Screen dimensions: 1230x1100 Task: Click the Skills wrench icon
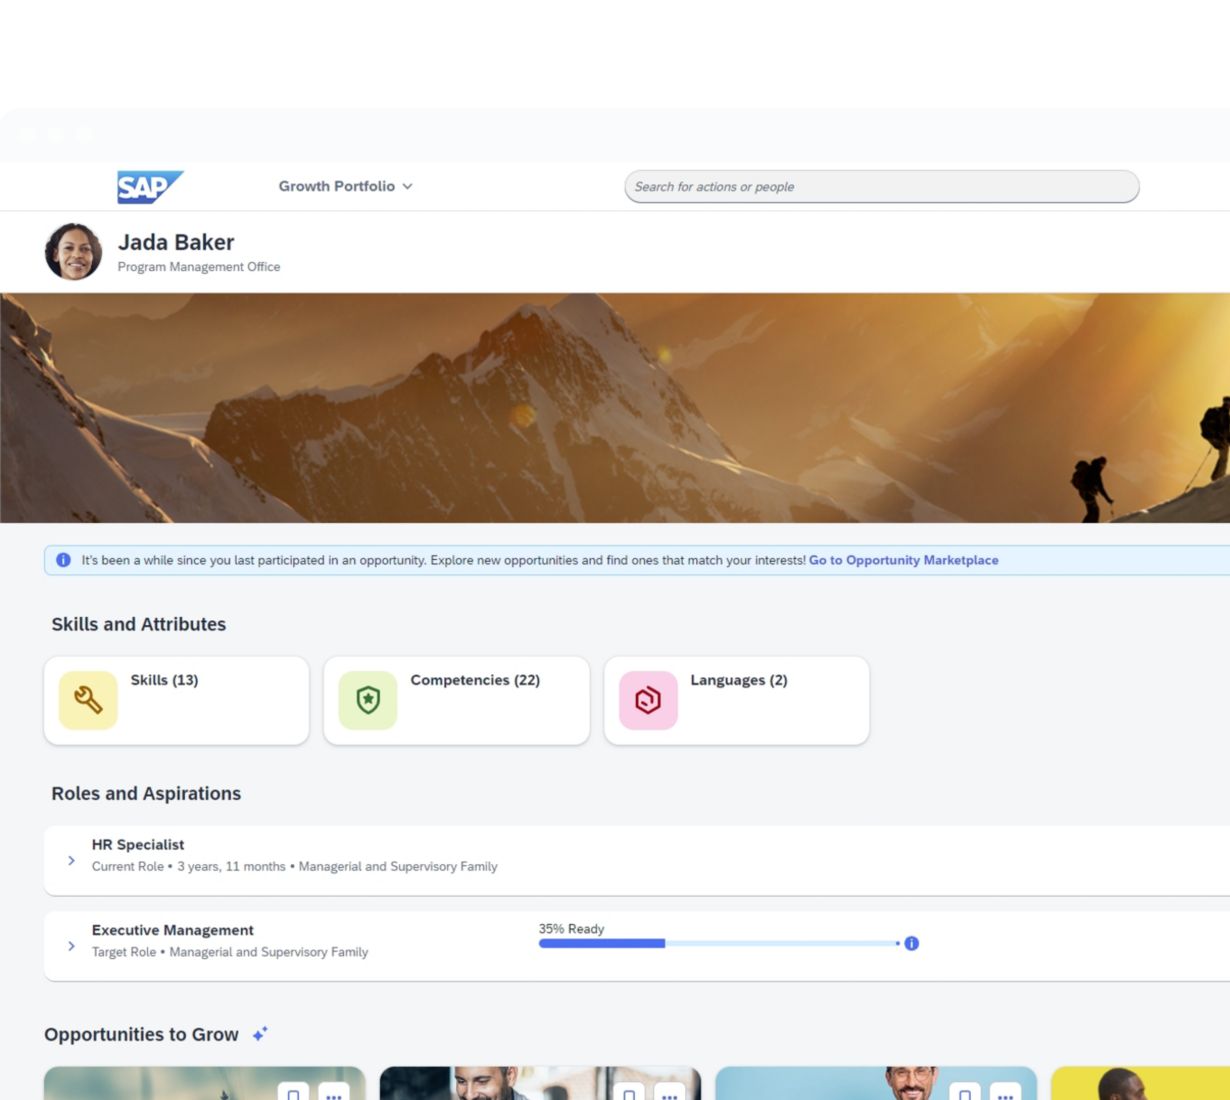point(88,700)
